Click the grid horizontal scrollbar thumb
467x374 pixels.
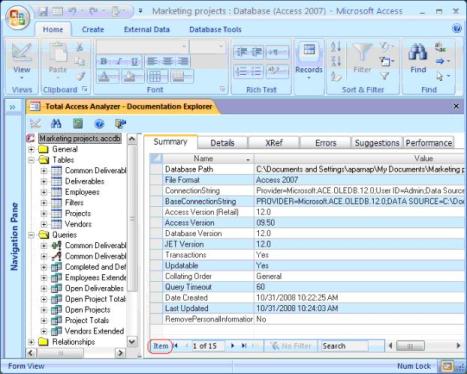(x=410, y=346)
